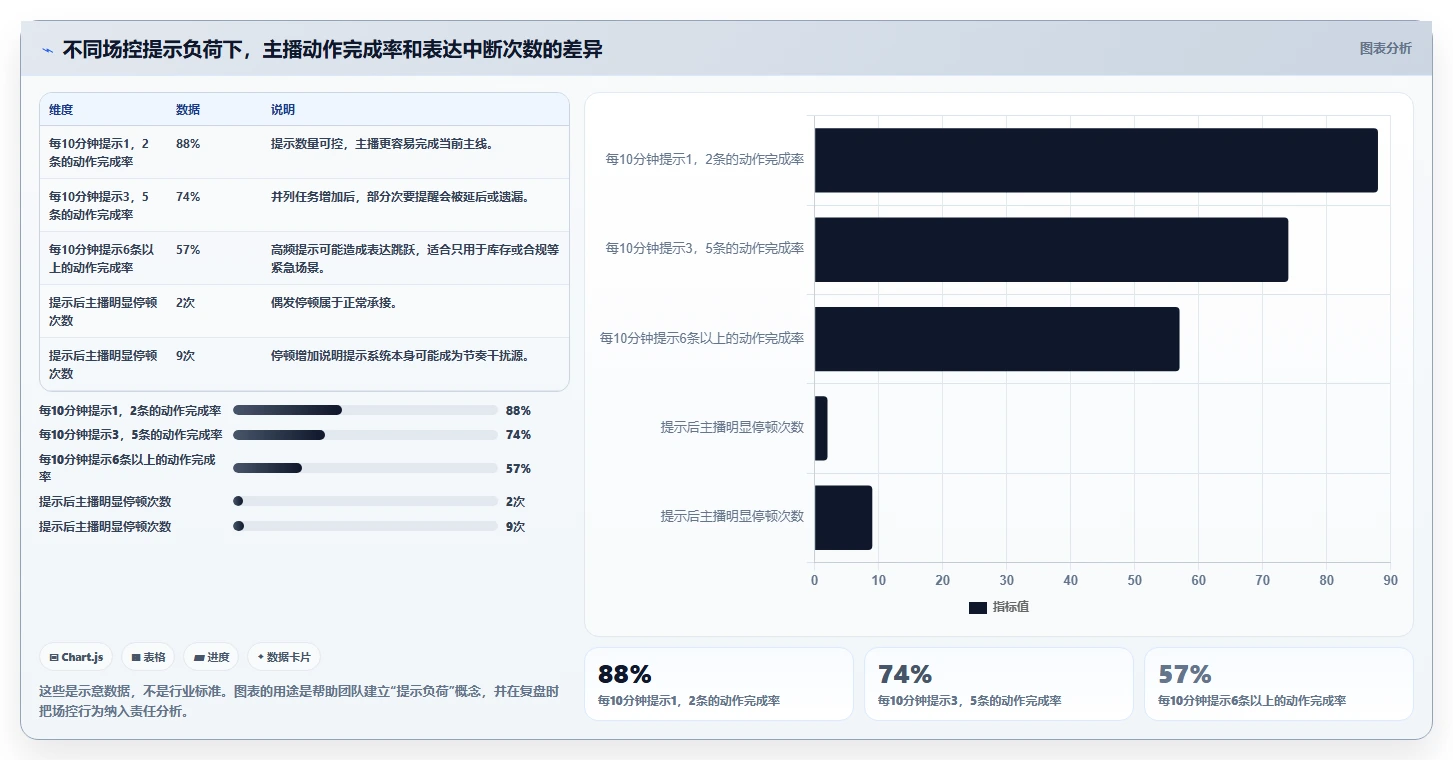Click chart y-axis label 每10分钟提示6条以上的动作完成率
Viewport: 1453px width, 760px height.
click(x=702, y=339)
